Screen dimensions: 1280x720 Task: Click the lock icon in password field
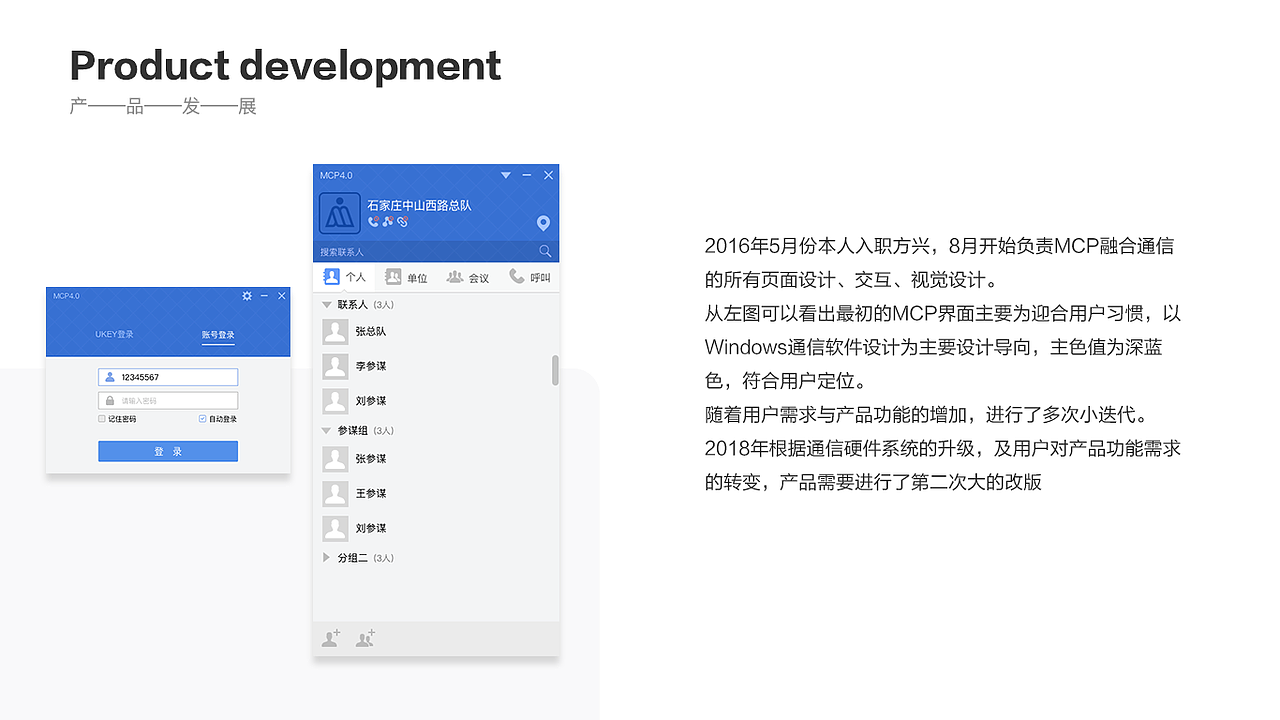click(110, 400)
